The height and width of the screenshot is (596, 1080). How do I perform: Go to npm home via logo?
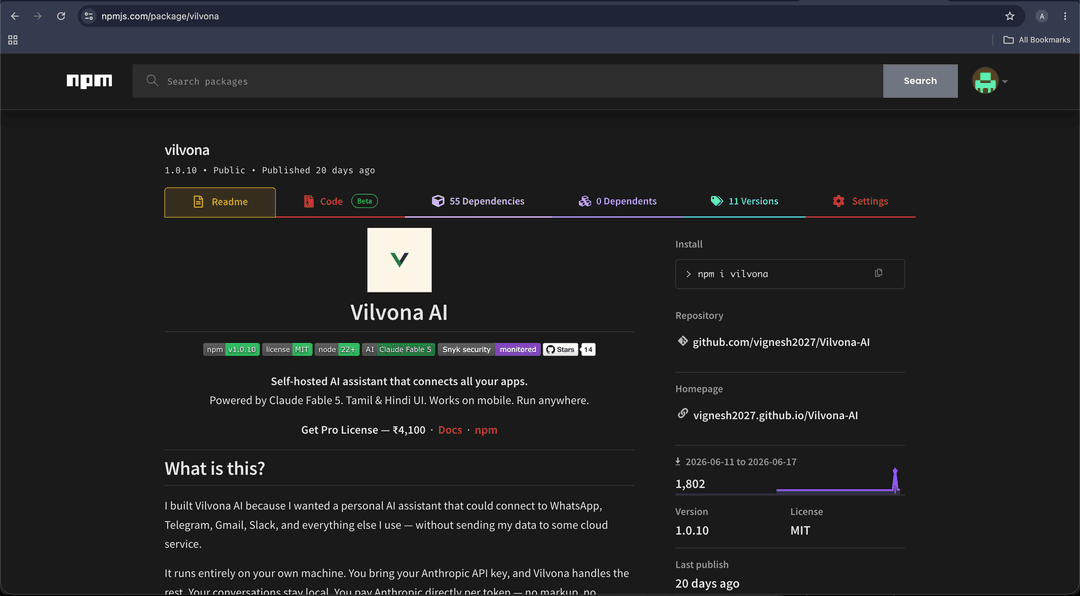tap(90, 81)
